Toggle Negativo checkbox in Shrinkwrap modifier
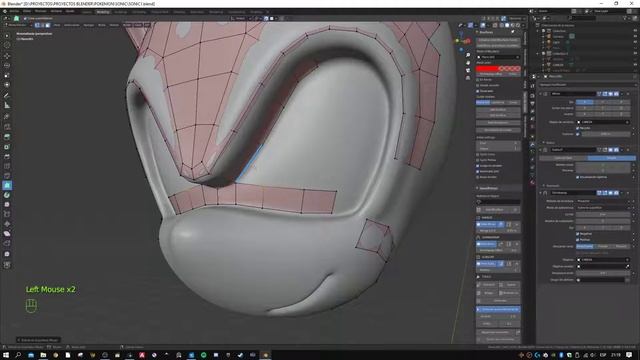This screenshot has height=360, width=640. 578,234
